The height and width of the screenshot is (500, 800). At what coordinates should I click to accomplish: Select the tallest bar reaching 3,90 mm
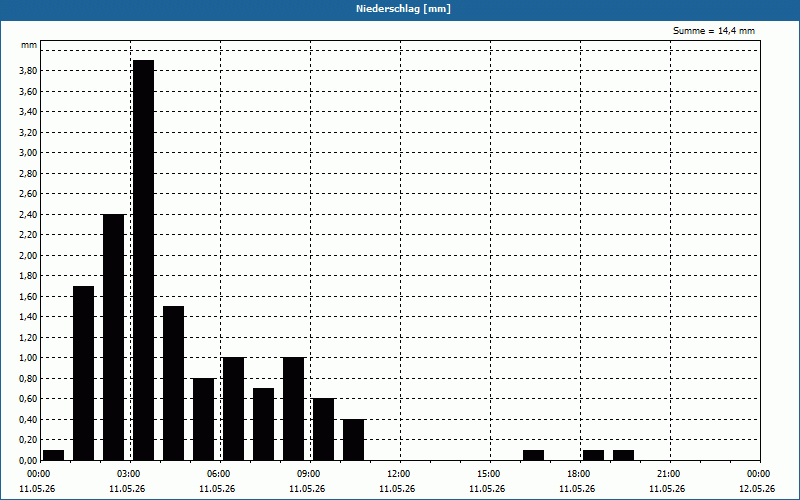point(143,260)
